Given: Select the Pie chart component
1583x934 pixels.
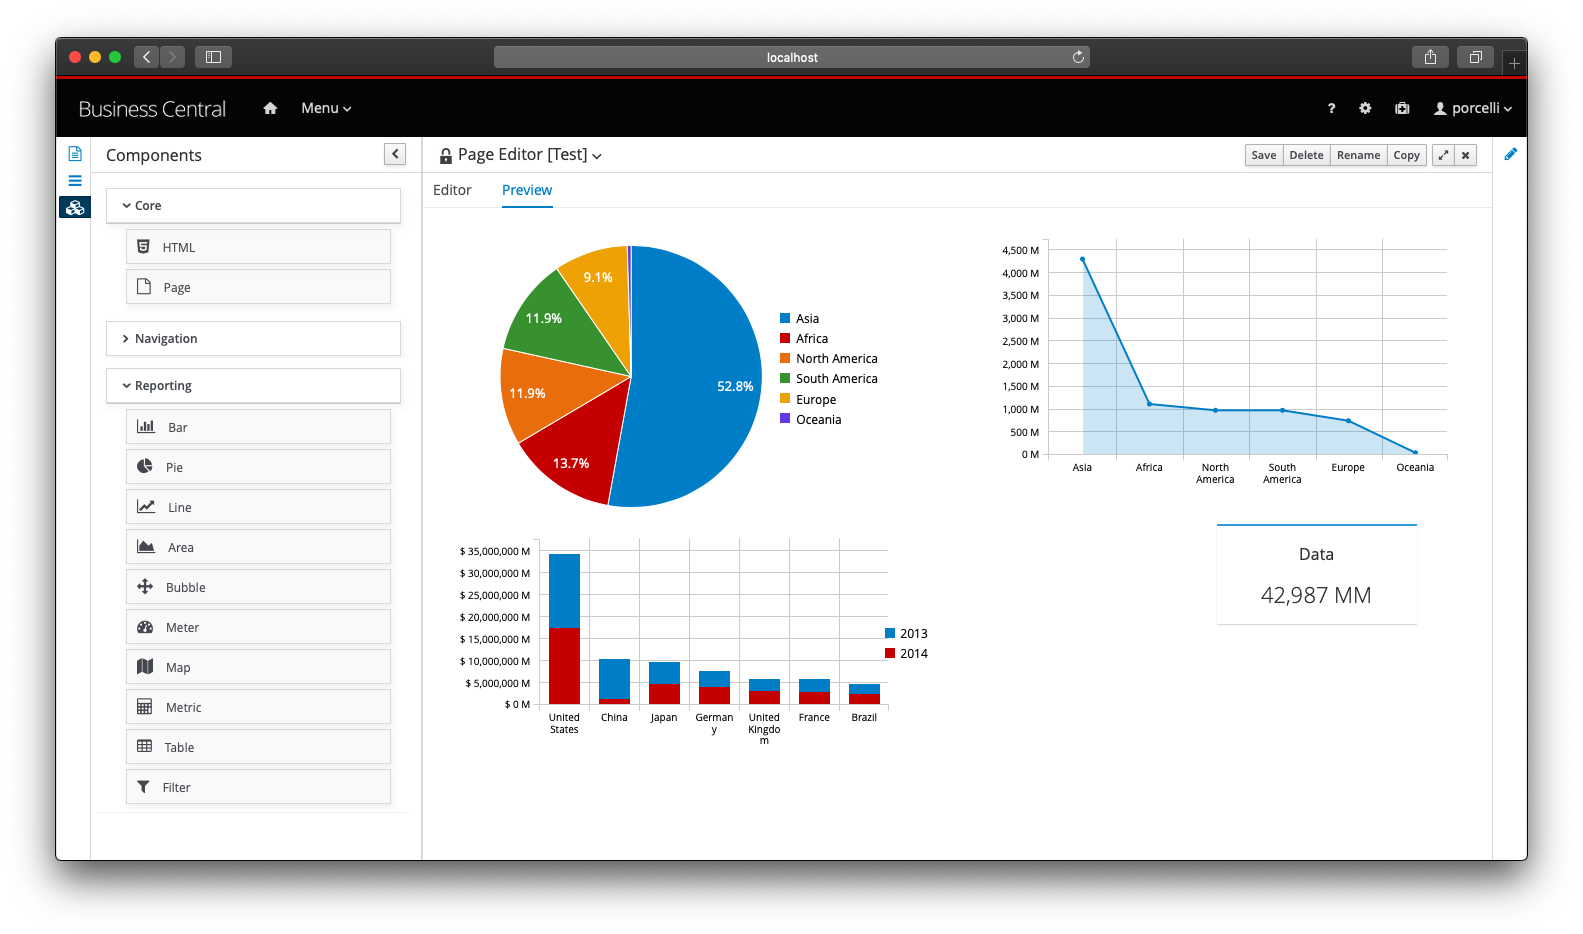Looking at the screenshot, I should pos(258,467).
